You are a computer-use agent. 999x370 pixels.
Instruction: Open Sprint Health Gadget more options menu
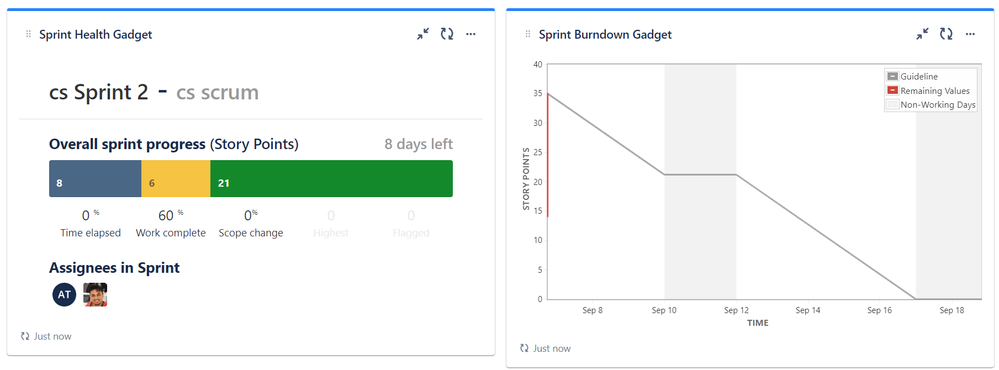(471, 34)
